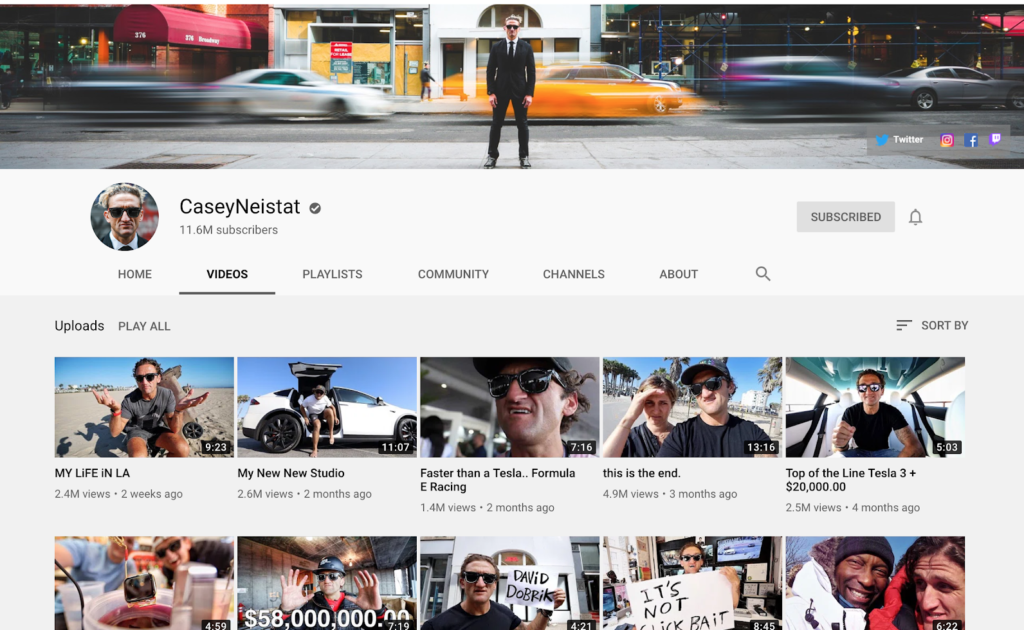The width and height of the screenshot is (1024, 630).
Task: Click the PLAY ALL link
Action: [x=144, y=326]
